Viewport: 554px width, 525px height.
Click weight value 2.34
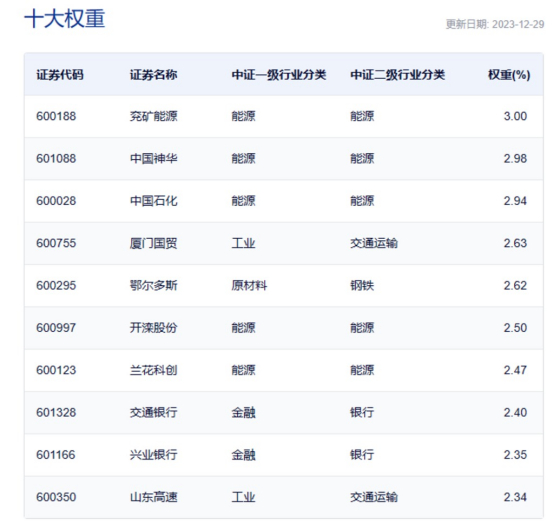(x=515, y=497)
